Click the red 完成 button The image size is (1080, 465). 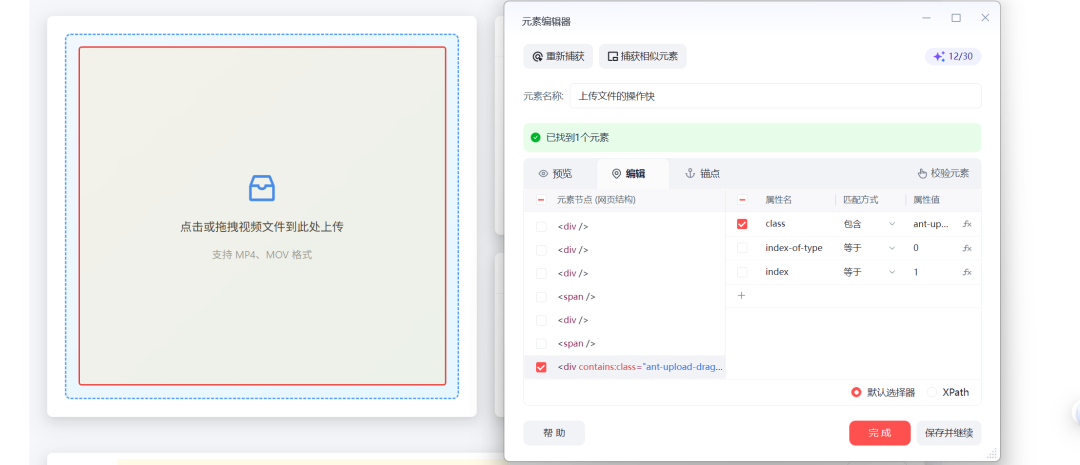[x=880, y=433]
